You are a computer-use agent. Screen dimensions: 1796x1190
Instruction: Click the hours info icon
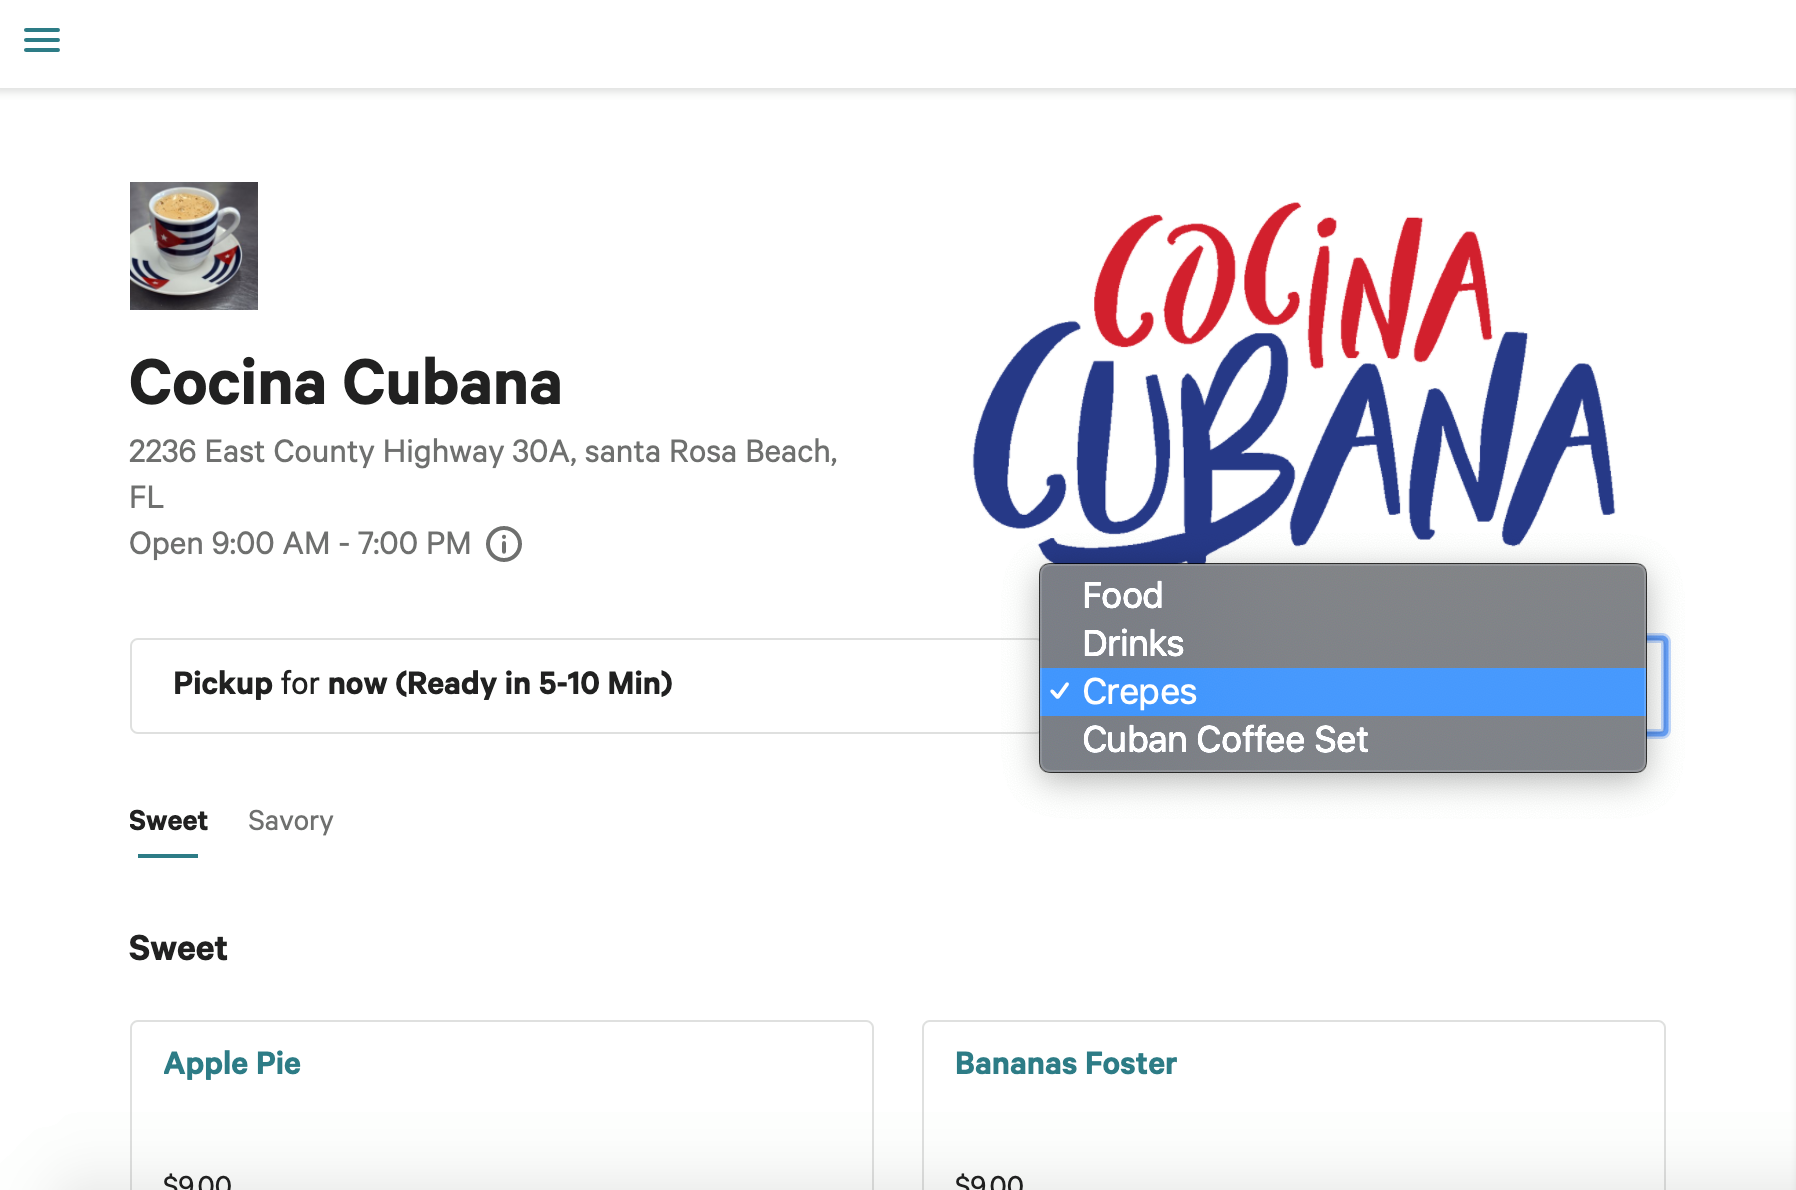pos(504,544)
